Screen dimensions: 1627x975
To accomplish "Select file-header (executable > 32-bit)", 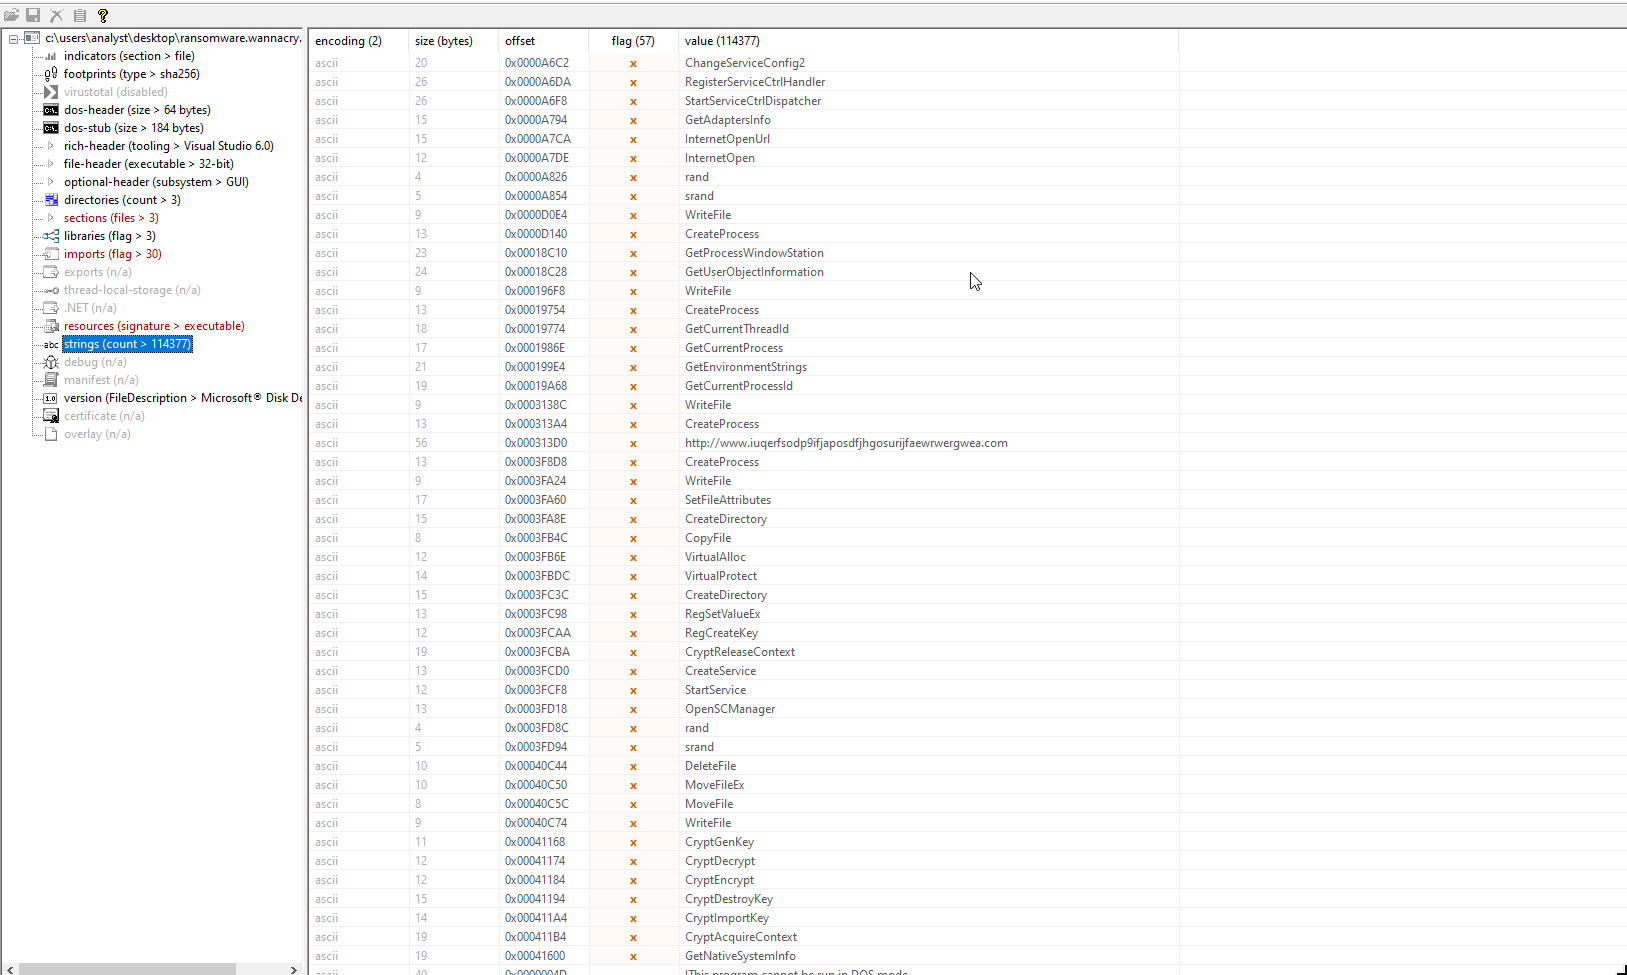I will coord(149,164).
